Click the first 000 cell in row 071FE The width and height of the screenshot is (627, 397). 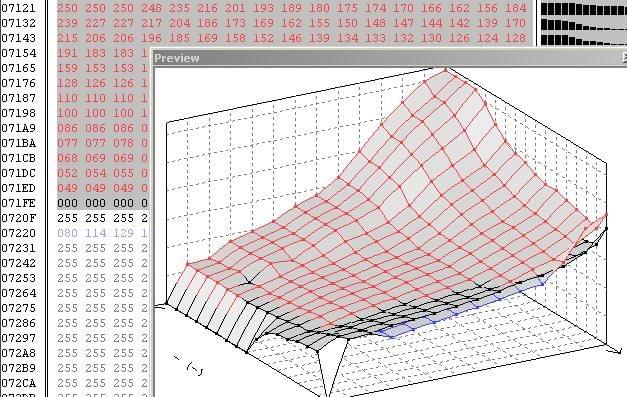pyautogui.click(x=68, y=203)
